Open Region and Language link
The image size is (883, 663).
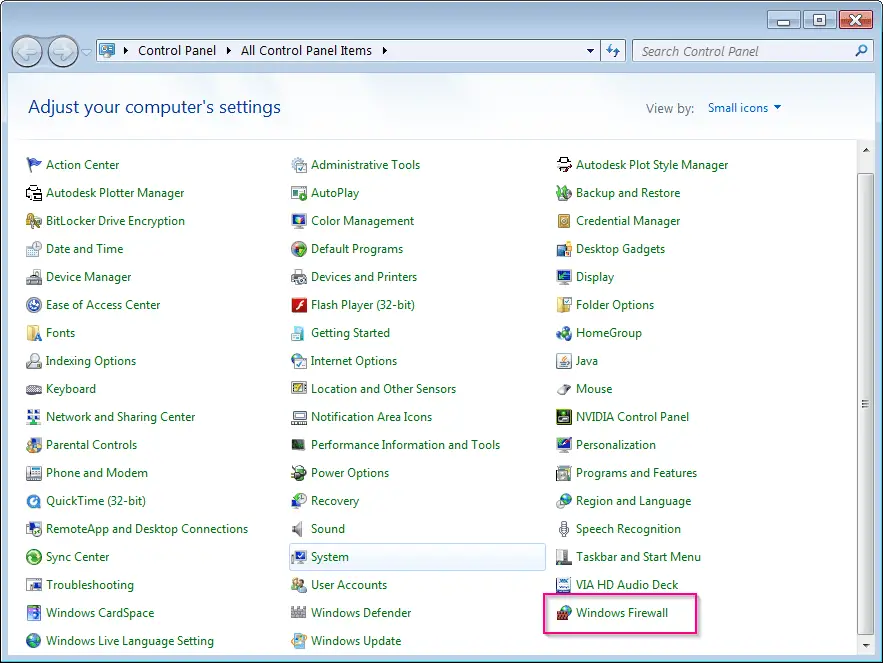coord(634,501)
